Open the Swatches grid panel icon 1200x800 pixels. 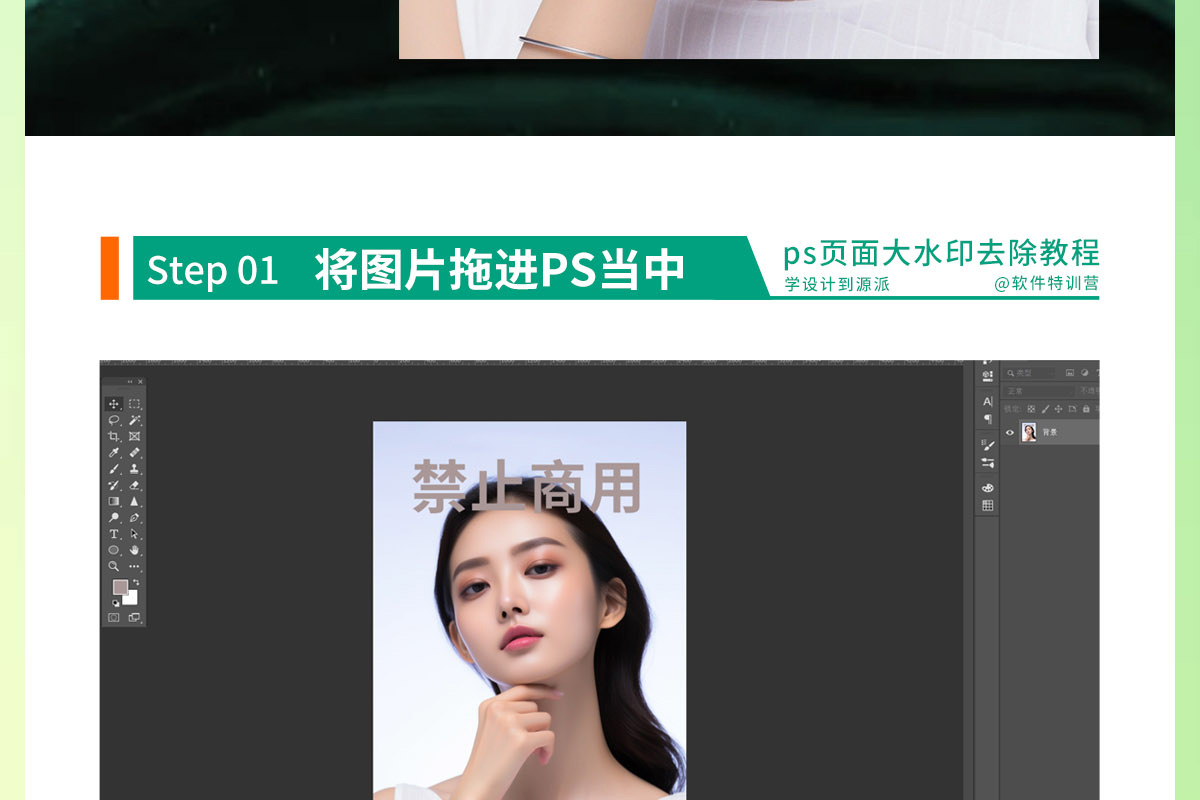pyautogui.click(x=988, y=506)
